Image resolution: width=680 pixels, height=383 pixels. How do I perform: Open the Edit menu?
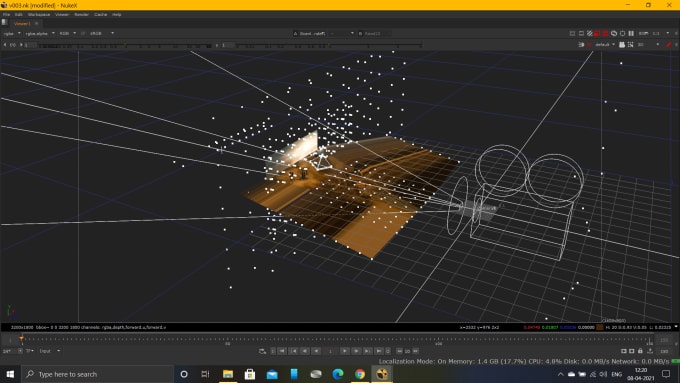tap(18, 14)
